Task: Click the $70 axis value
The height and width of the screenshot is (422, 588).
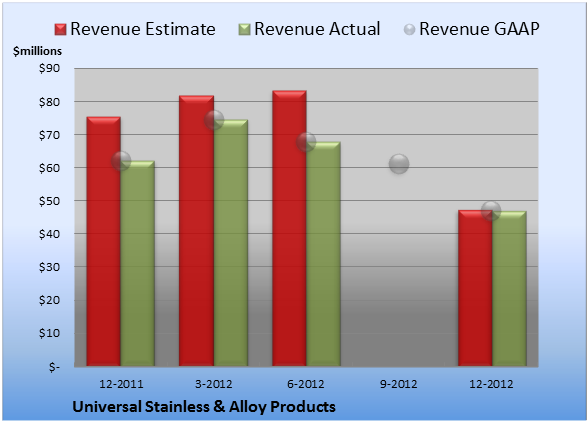Action: tap(49, 135)
